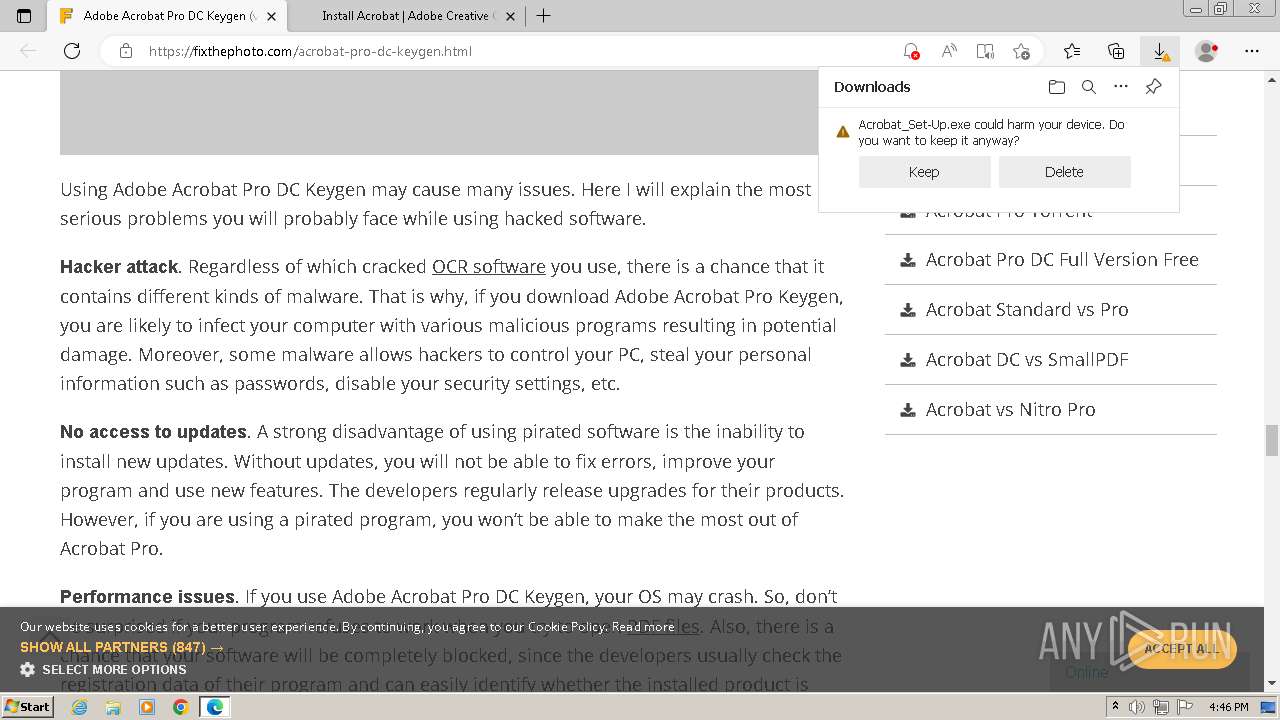
Task: Launch Internet Explorer from the taskbar
Action: click(x=79, y=707)
